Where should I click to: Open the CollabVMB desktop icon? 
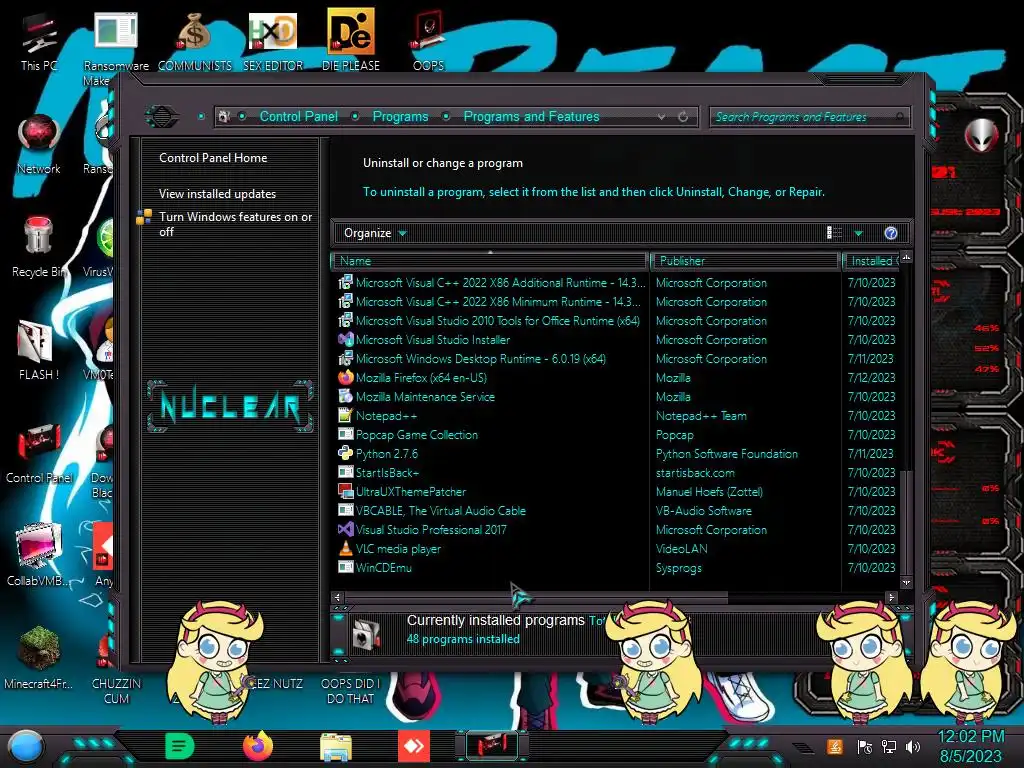[39, 555]
